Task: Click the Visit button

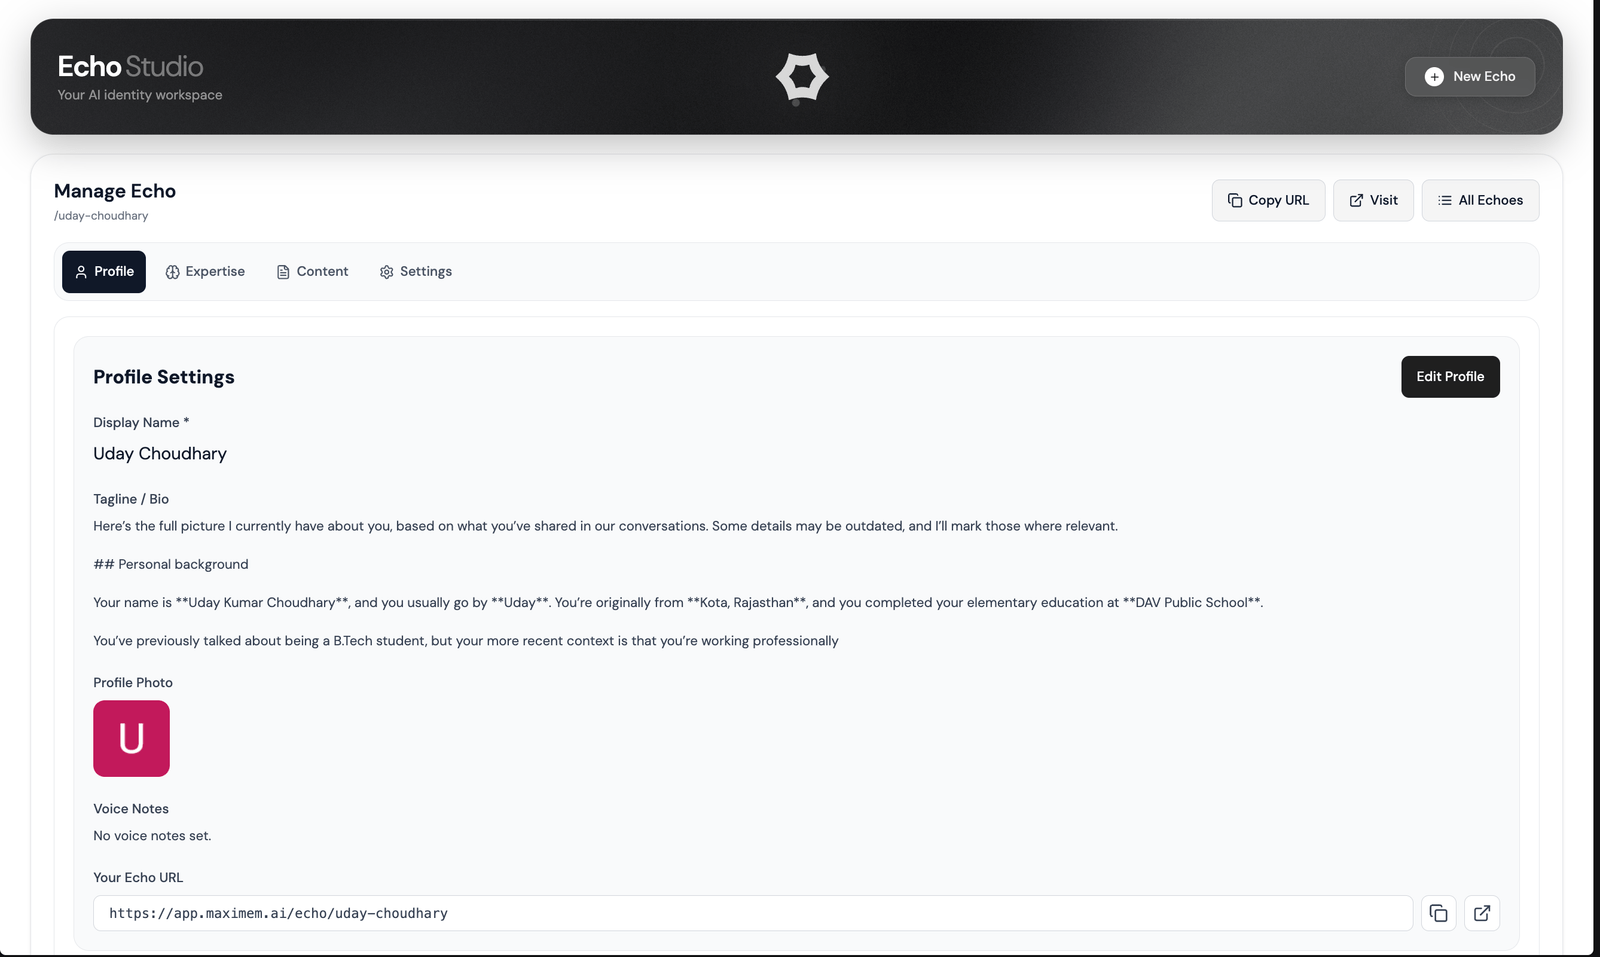Action: coord(1373,201)
